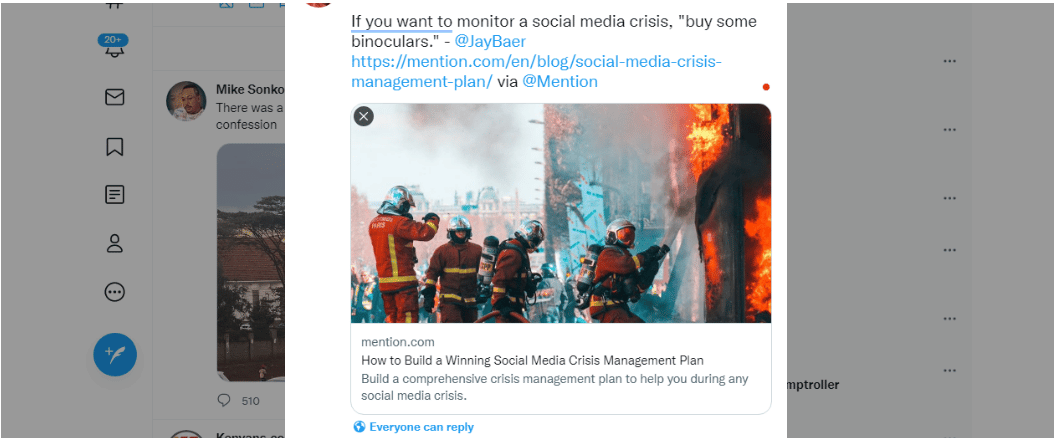Viewport: 1056px width, 442px height.
Task: Click Mike Sonko's profile avatar
Action: pos(186,101)
